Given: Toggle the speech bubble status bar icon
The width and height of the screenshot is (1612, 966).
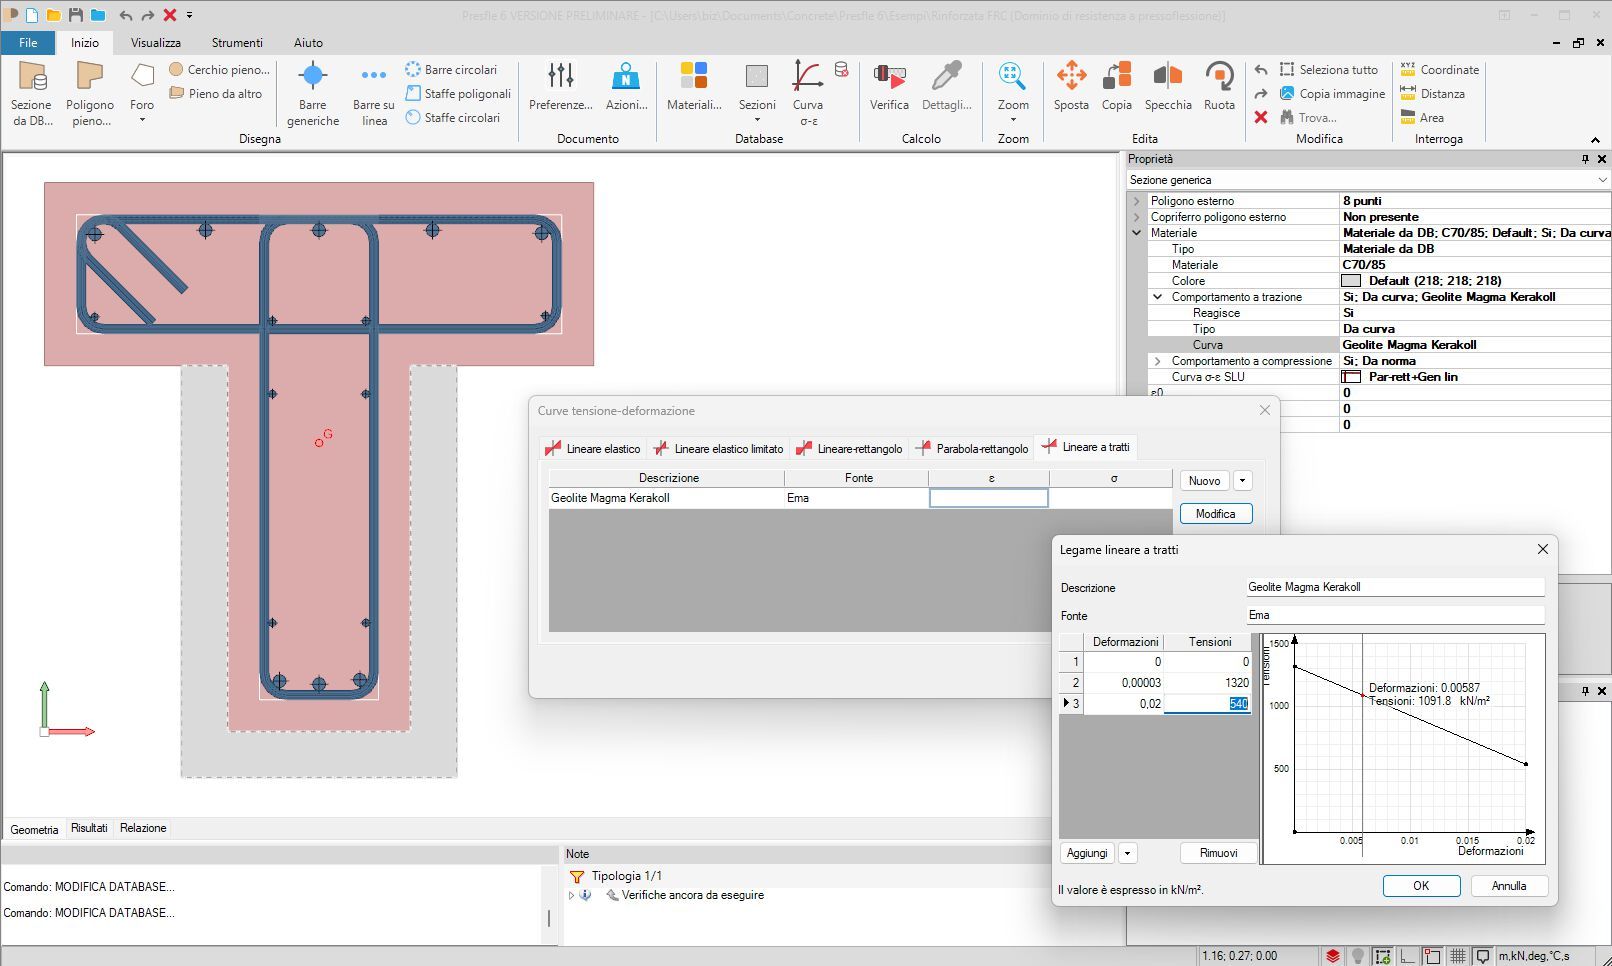Looking at the screenshot, I should point(1483,956).
